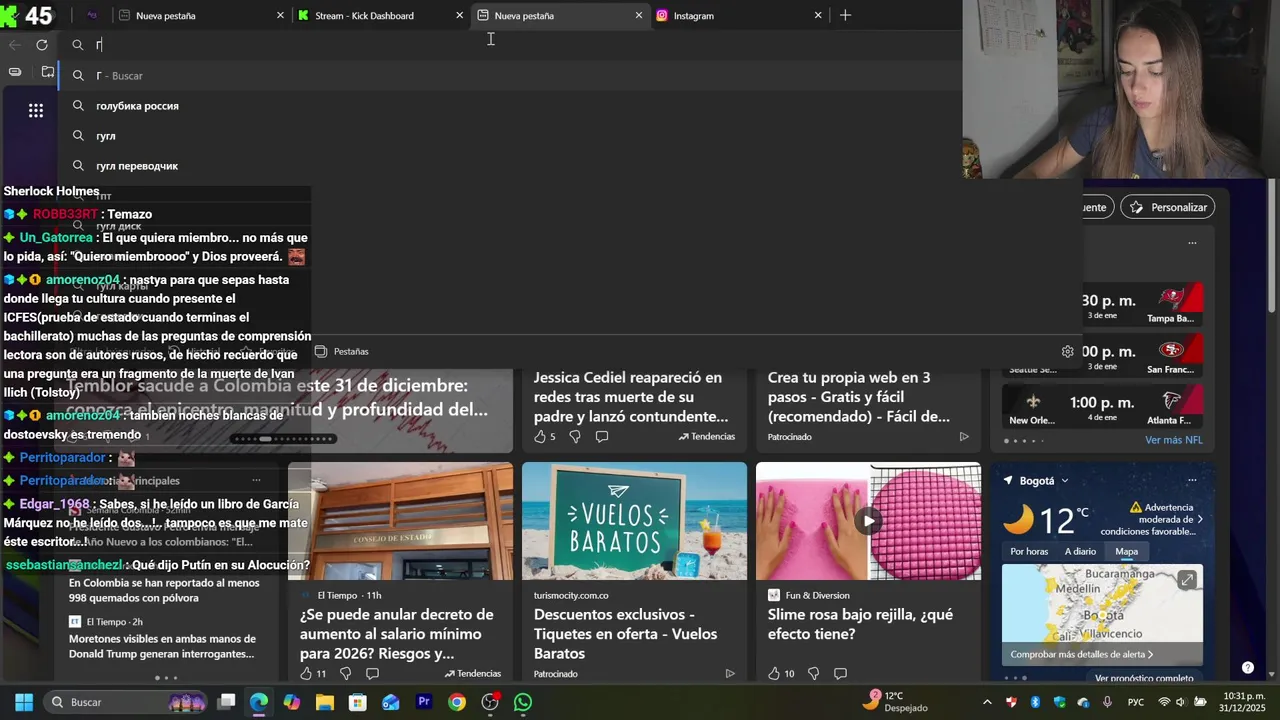Dislike the Jessica Cediel article
Screen dimensions: 1280x720
point(574,437)
